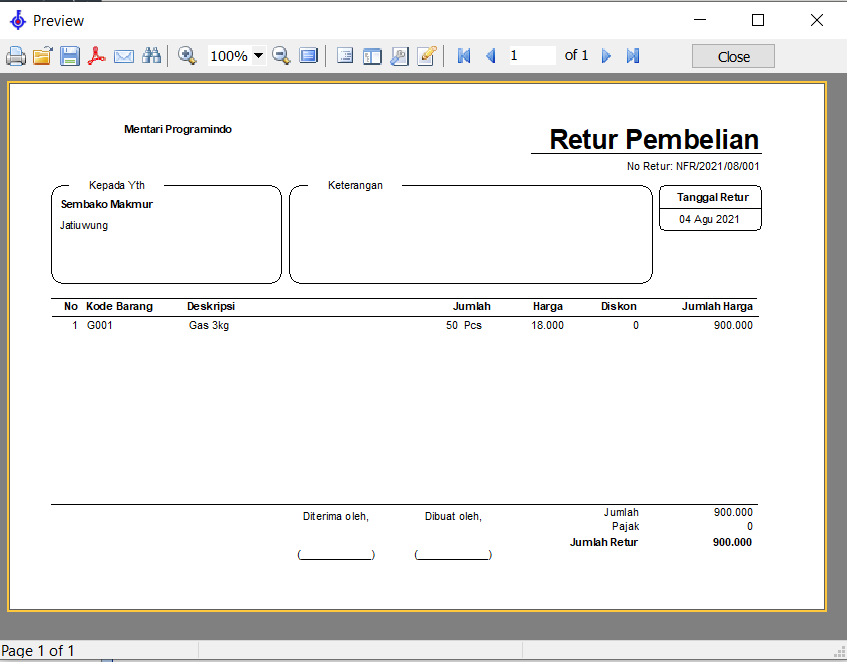Viewport: 847px width, 662px height.
Task: Click the Retur Pembelian title
Action: 654,139
